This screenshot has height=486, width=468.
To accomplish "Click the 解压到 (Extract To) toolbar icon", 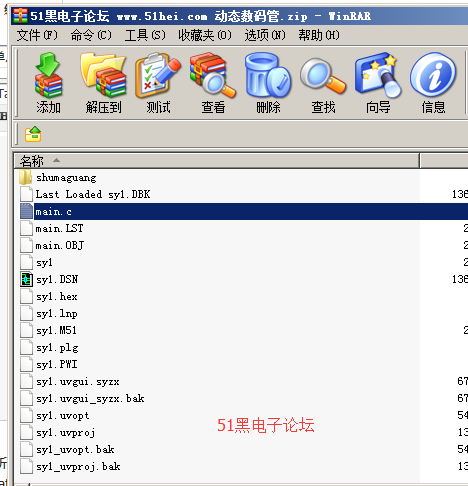I will point(103,75).
